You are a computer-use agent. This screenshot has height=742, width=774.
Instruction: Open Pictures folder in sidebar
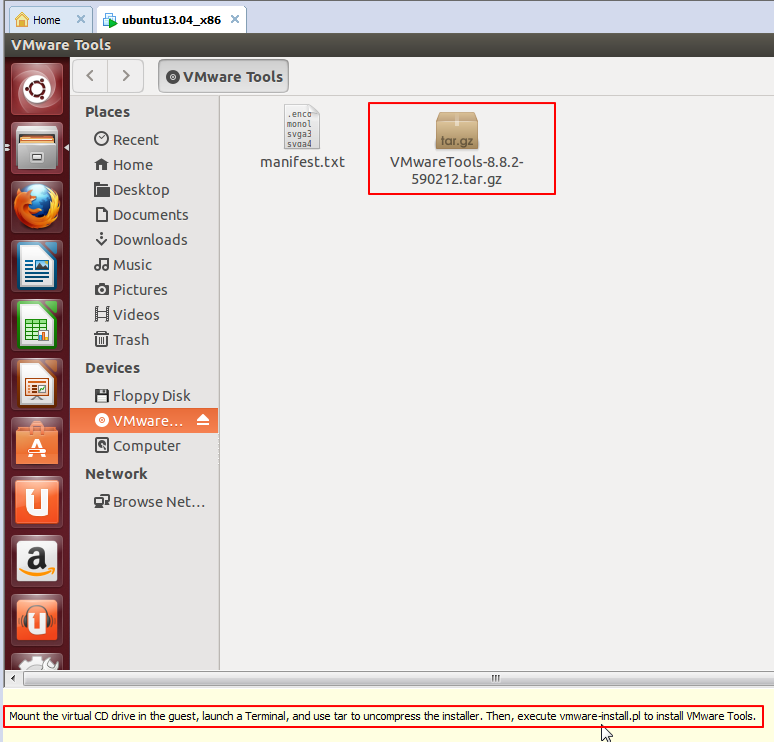[144, 290]
